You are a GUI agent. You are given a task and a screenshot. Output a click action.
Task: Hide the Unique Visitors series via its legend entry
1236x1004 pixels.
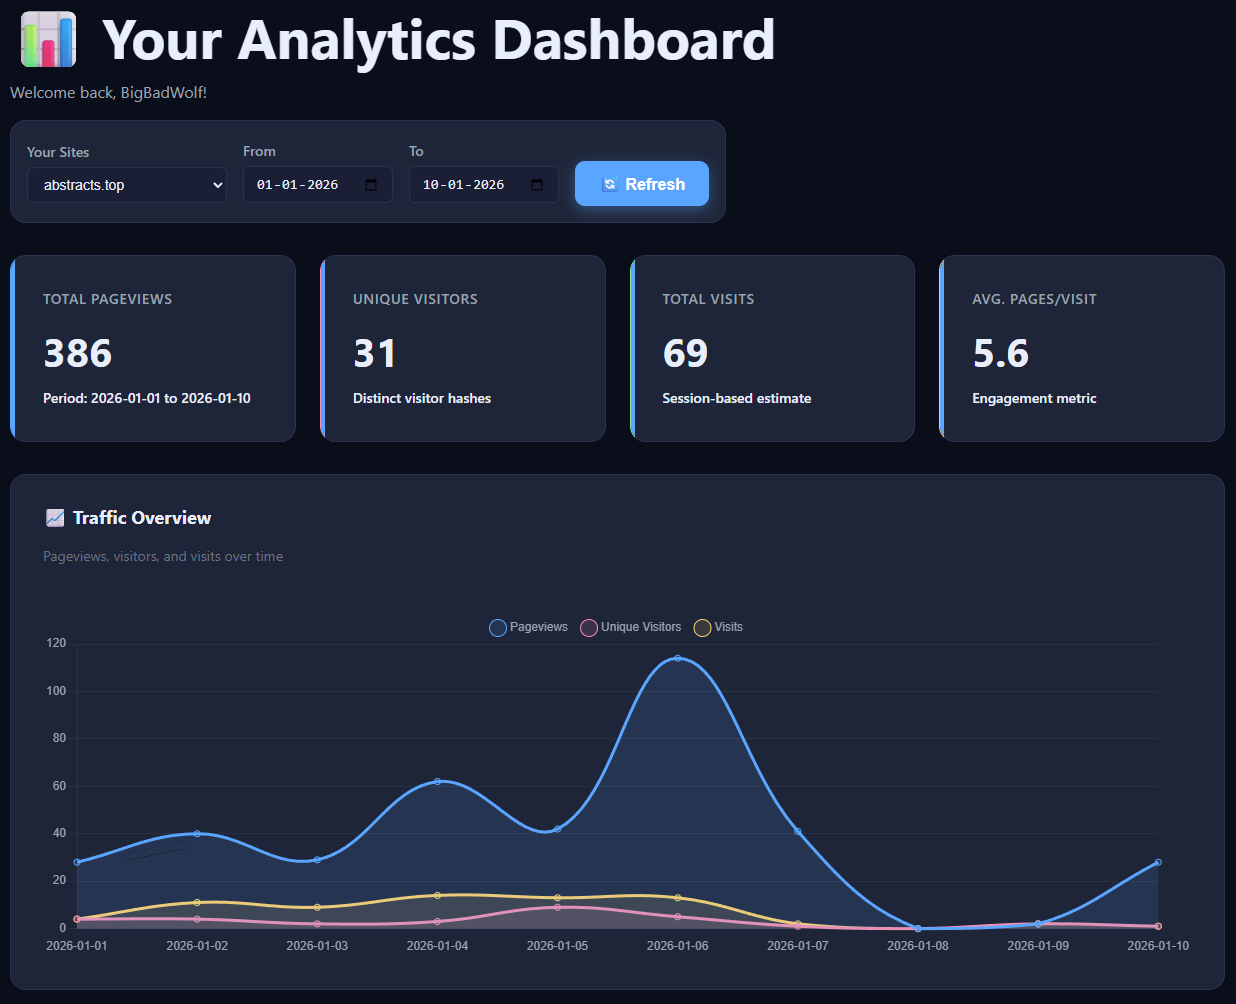click(x=630, y=627)
